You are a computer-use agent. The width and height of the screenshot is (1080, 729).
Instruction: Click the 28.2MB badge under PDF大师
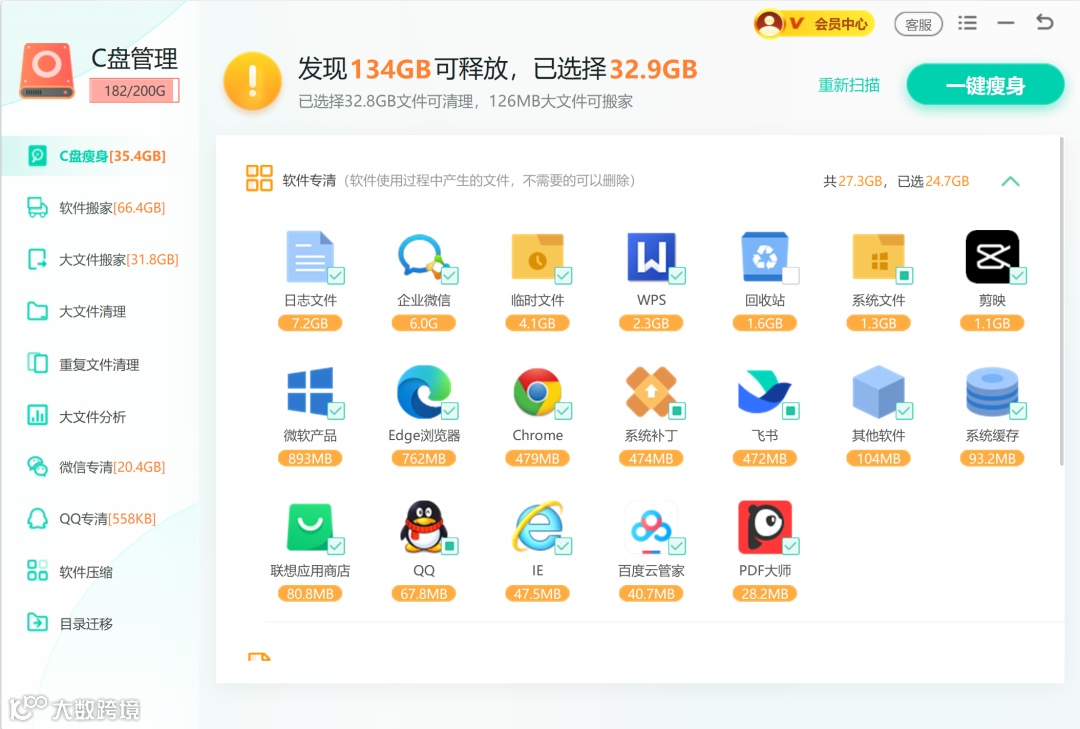765,594
